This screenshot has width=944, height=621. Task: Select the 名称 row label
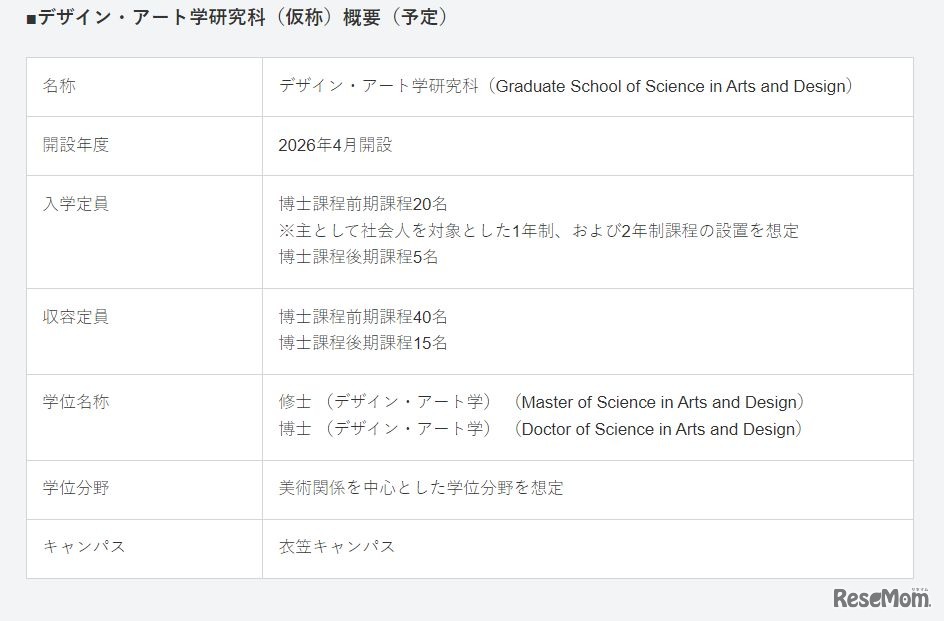pyautogui.click(x=59, y=86)
